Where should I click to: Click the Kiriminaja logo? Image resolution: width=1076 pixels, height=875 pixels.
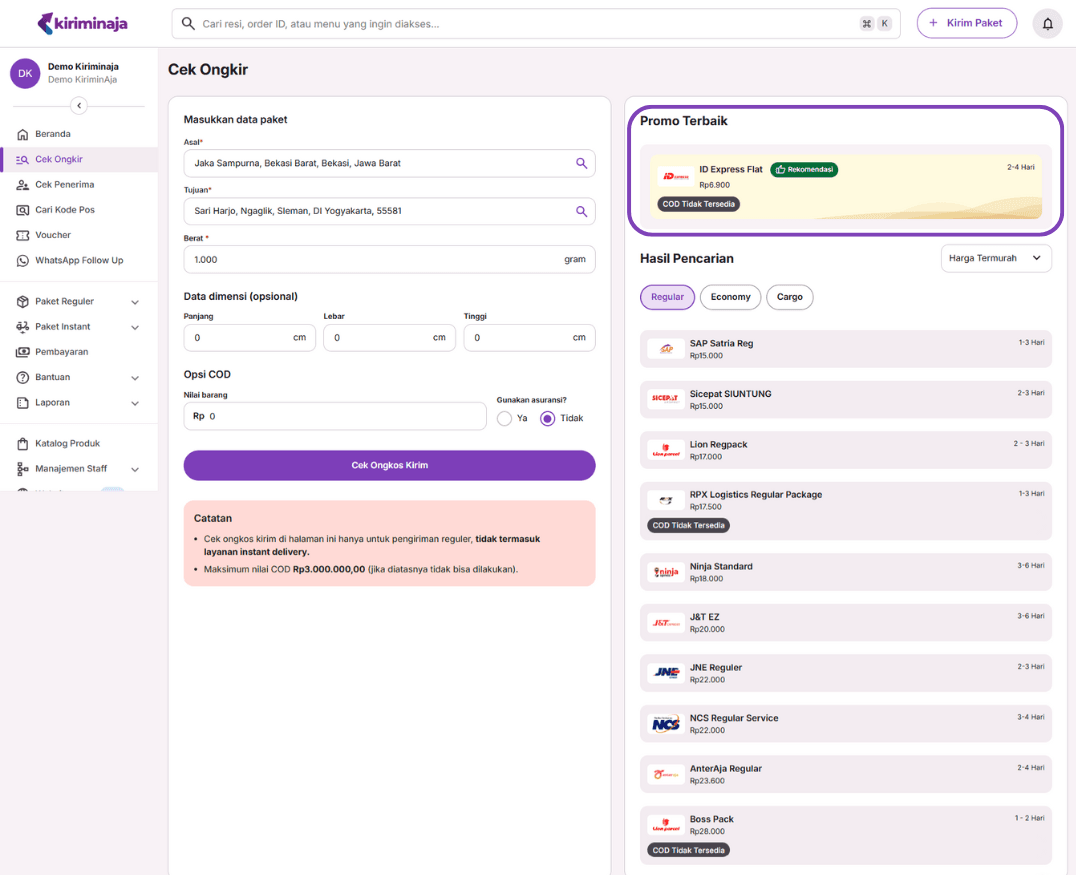coord(82,23)
